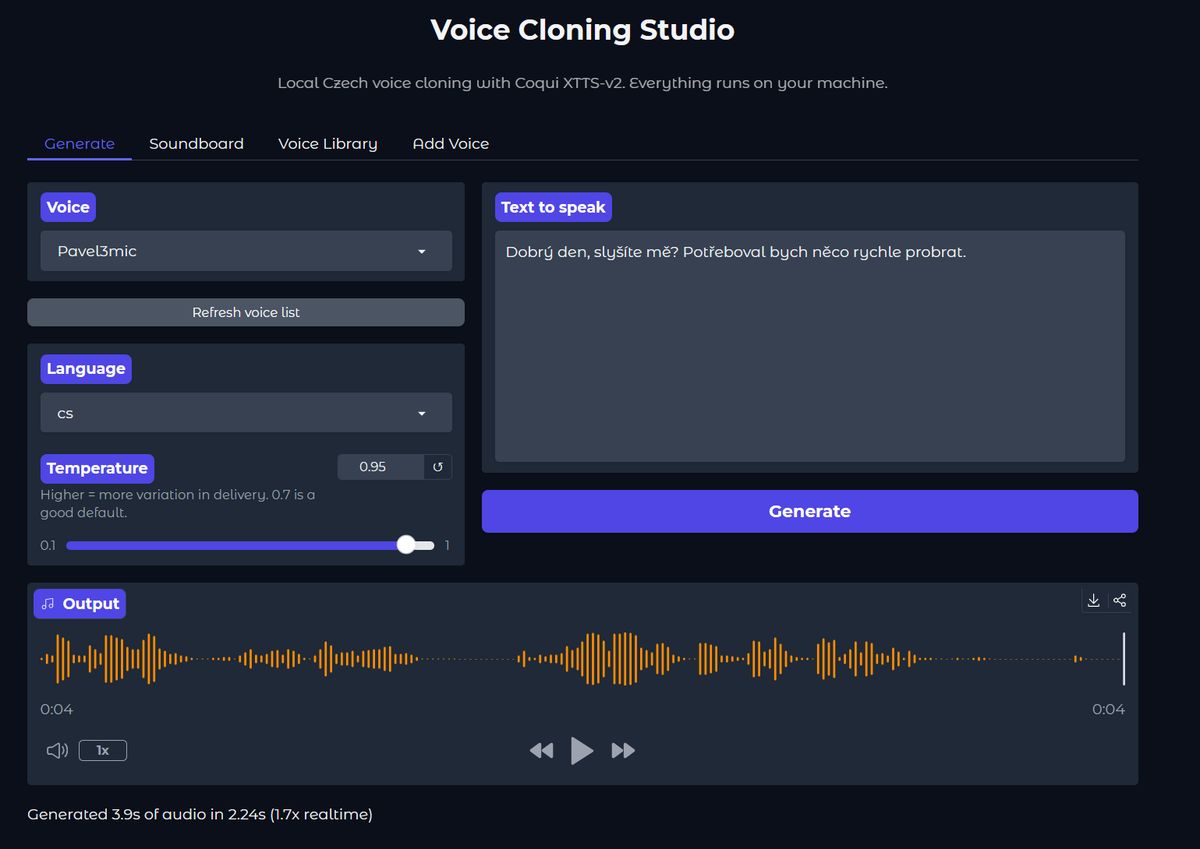
Task: Open the Voice Library tab
Action: 327,144
